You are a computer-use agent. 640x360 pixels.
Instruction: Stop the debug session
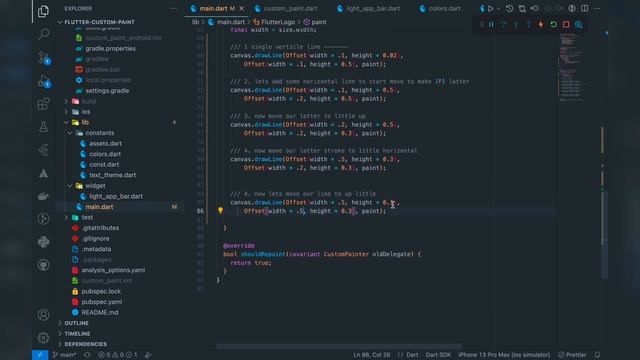click(566, 24)
